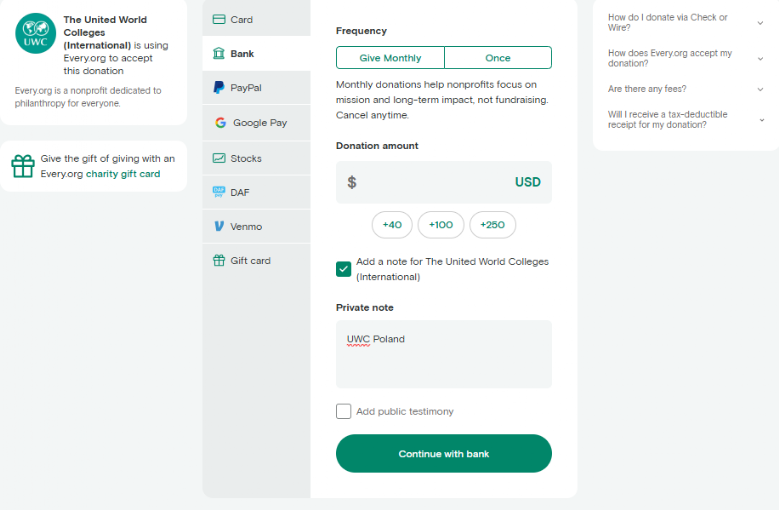This screenshot has height=510, width=779.
Task: Choose the Give Monthly tab
Action: 390,58
